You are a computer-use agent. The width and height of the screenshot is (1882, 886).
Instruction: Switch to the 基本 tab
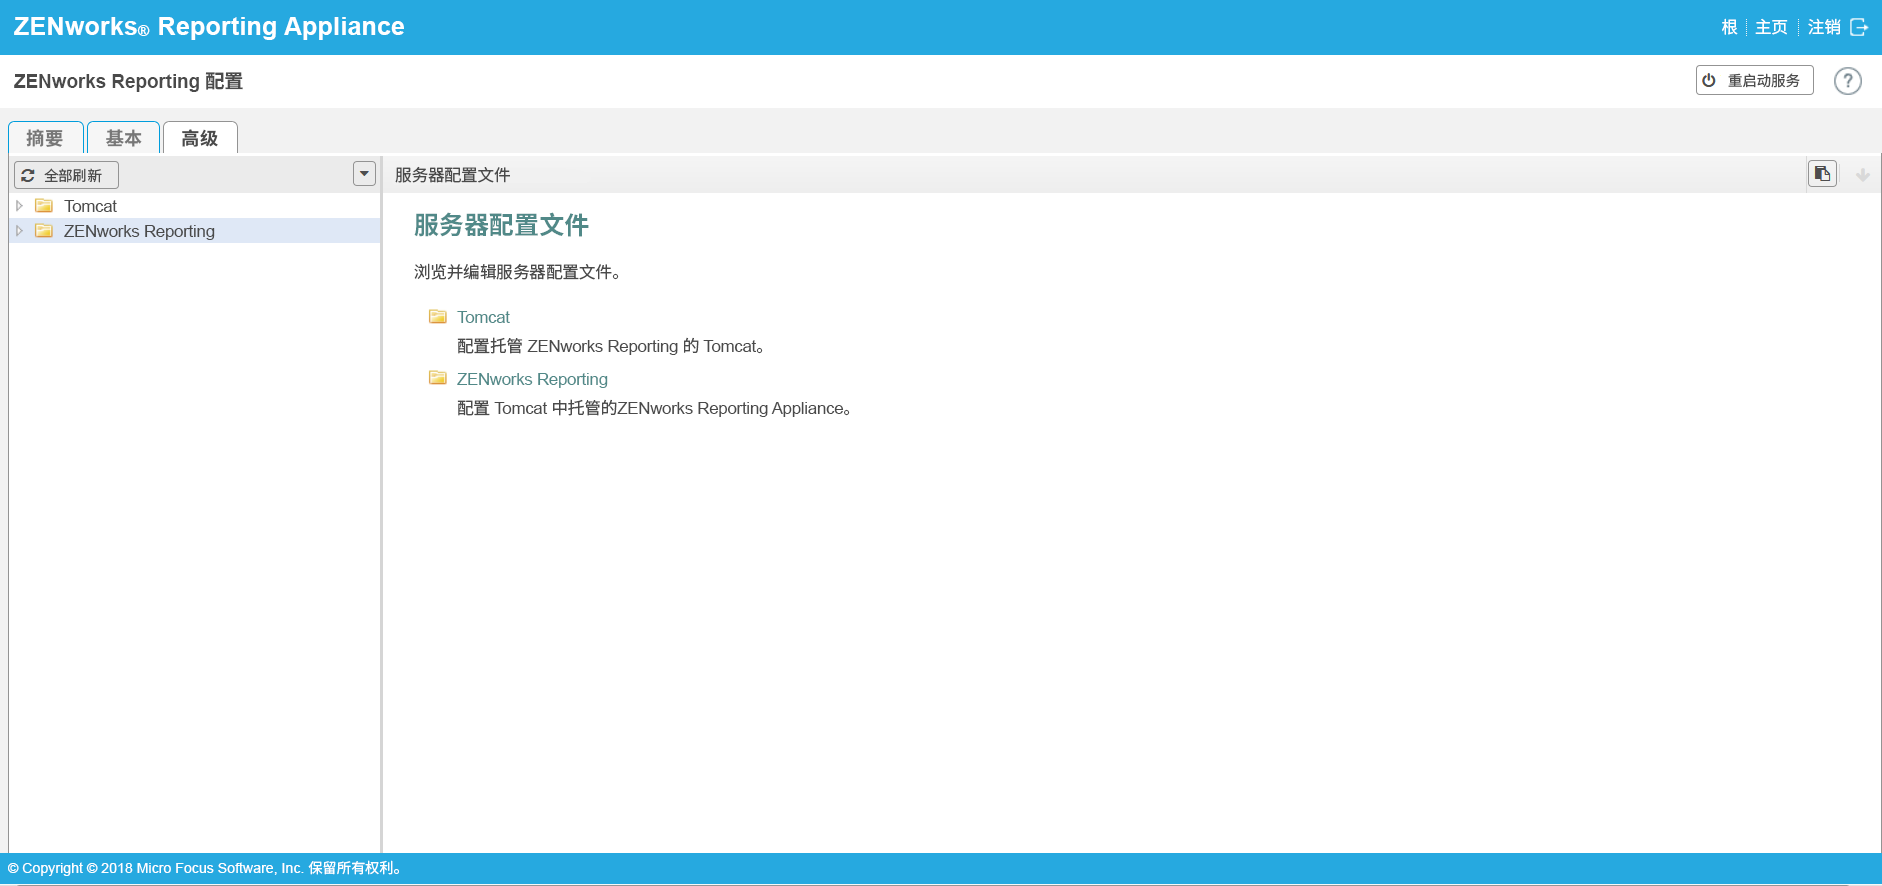click(124, 138)
